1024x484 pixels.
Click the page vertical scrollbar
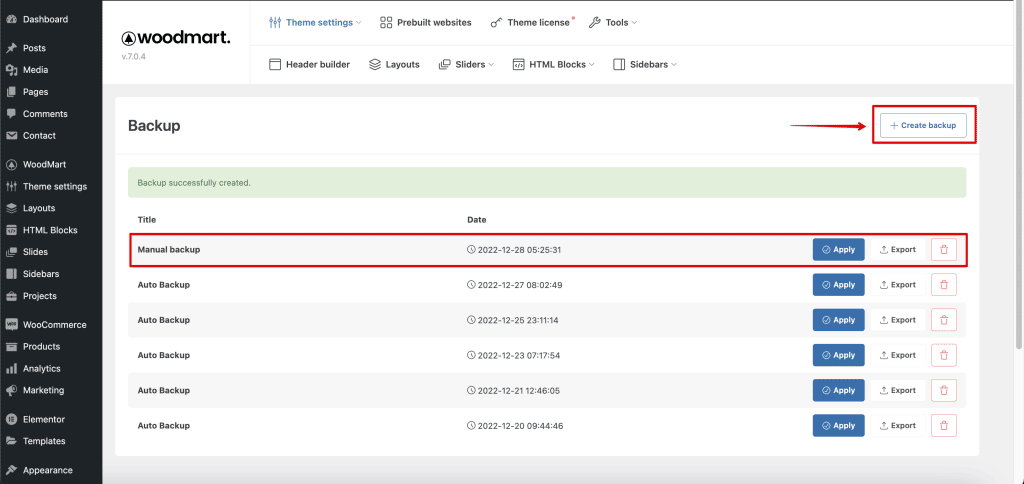pos(1018,200)
